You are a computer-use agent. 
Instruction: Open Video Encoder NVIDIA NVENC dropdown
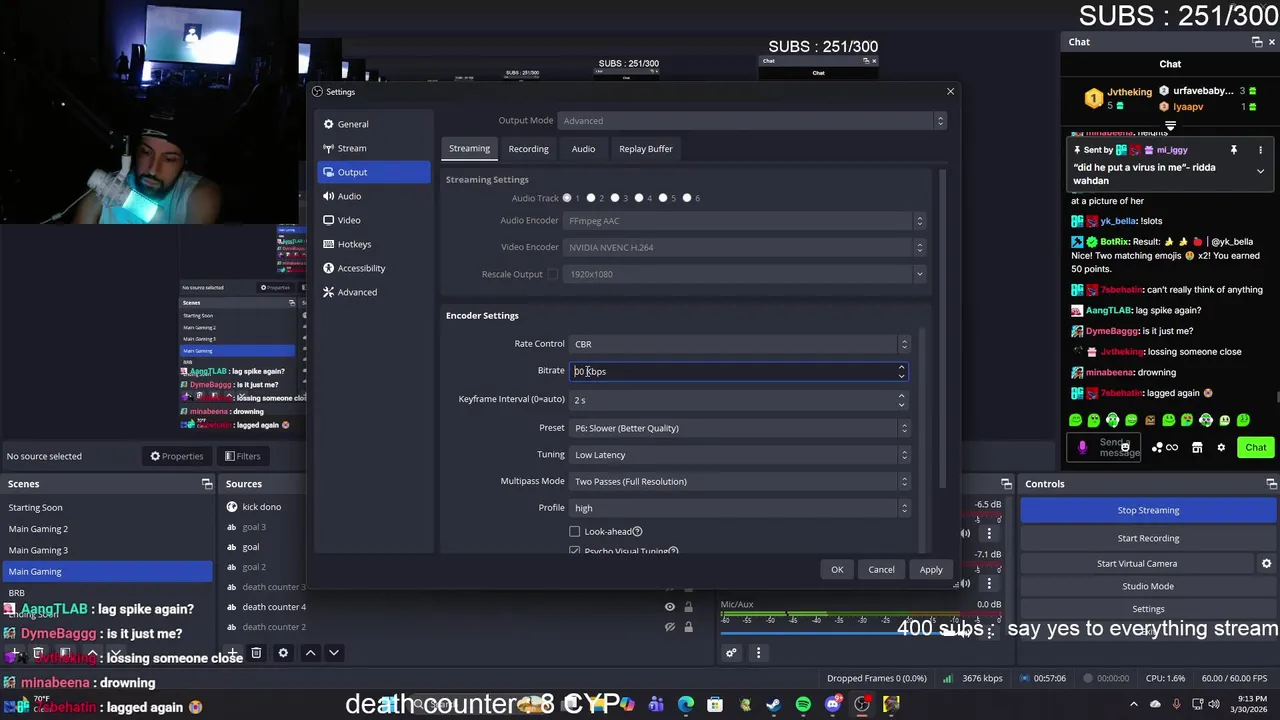click(x=745, y=247)
